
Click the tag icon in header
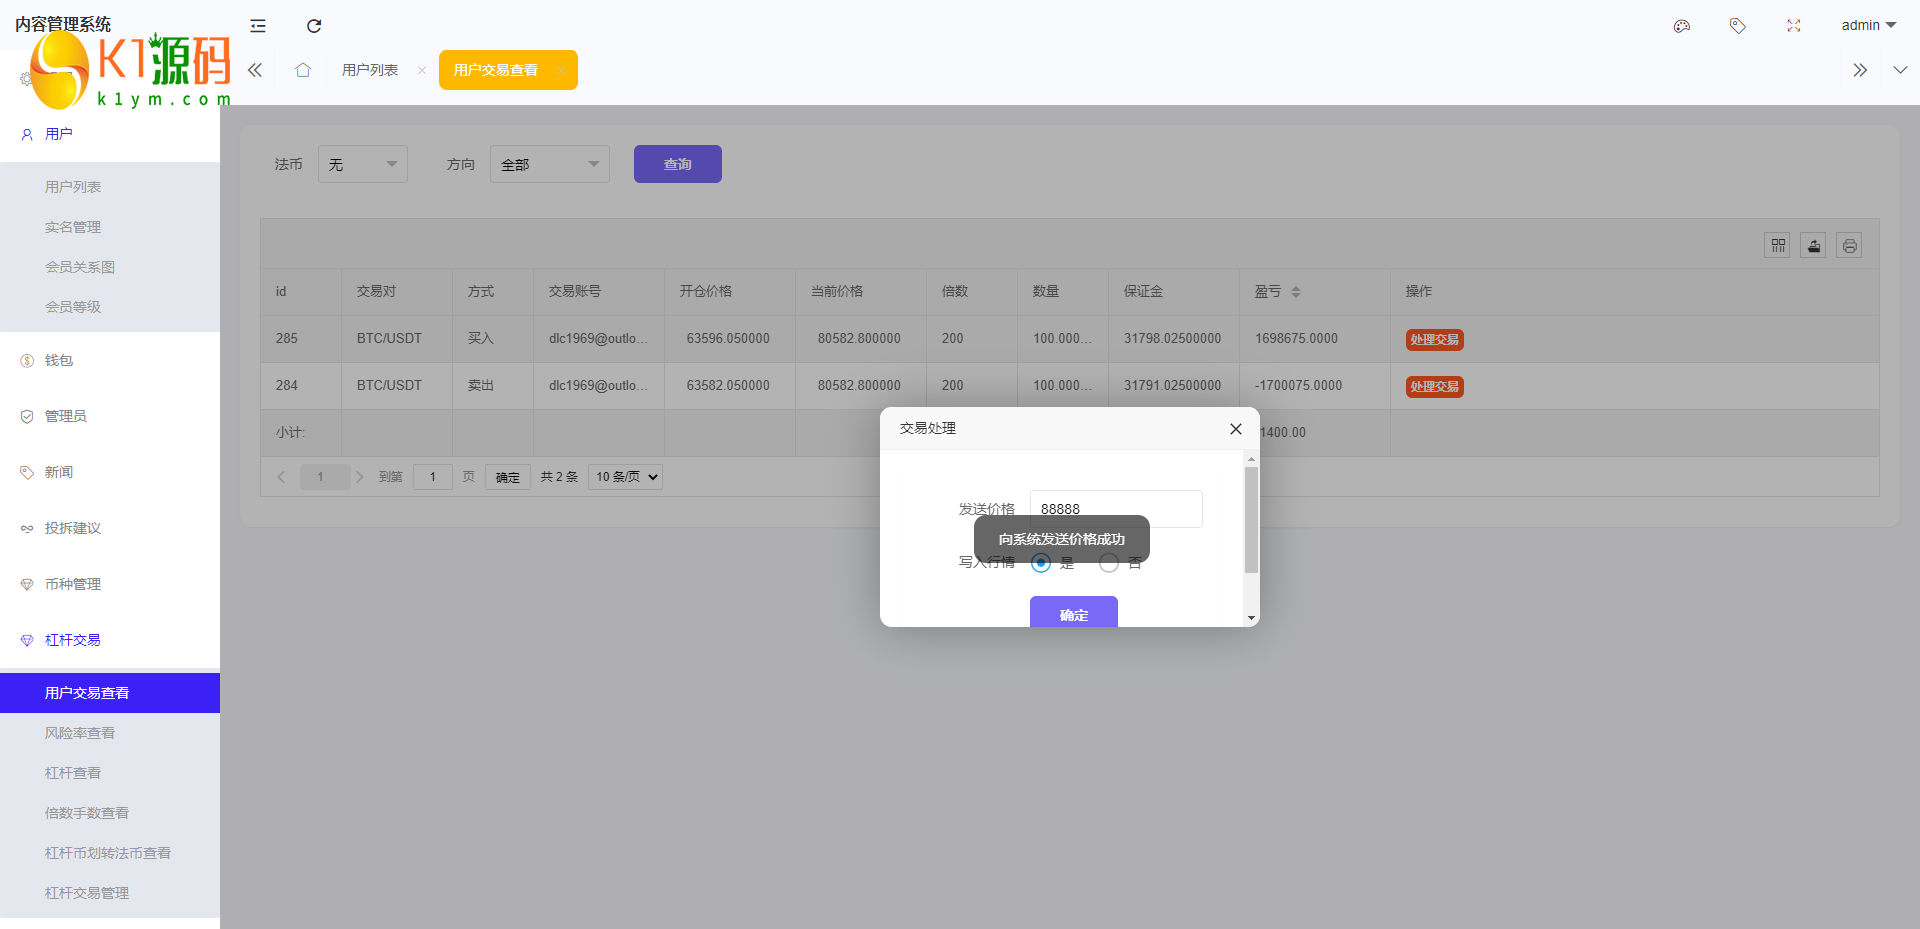(1738, 26)
